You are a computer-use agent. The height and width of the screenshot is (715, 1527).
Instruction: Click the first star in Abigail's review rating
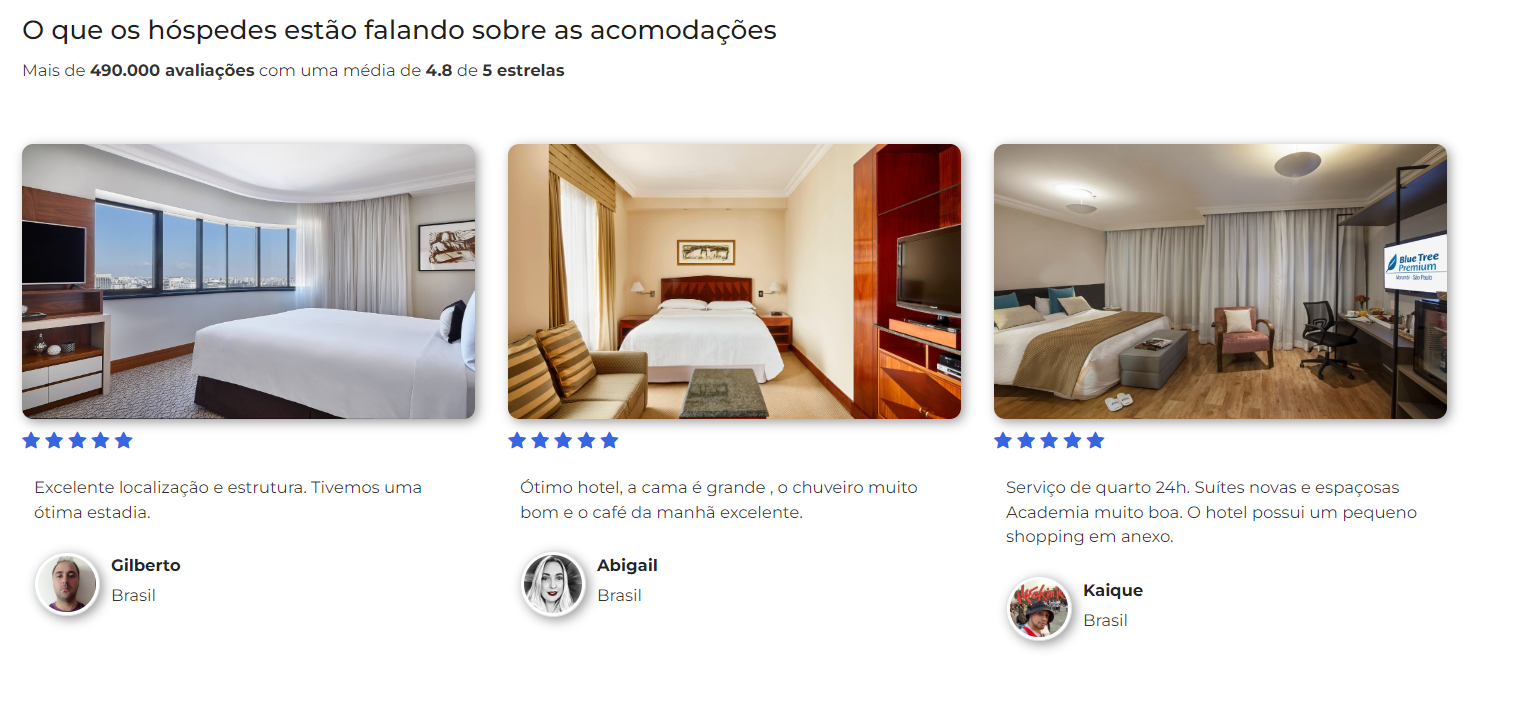pyautogui.click(x=517, y=440)
